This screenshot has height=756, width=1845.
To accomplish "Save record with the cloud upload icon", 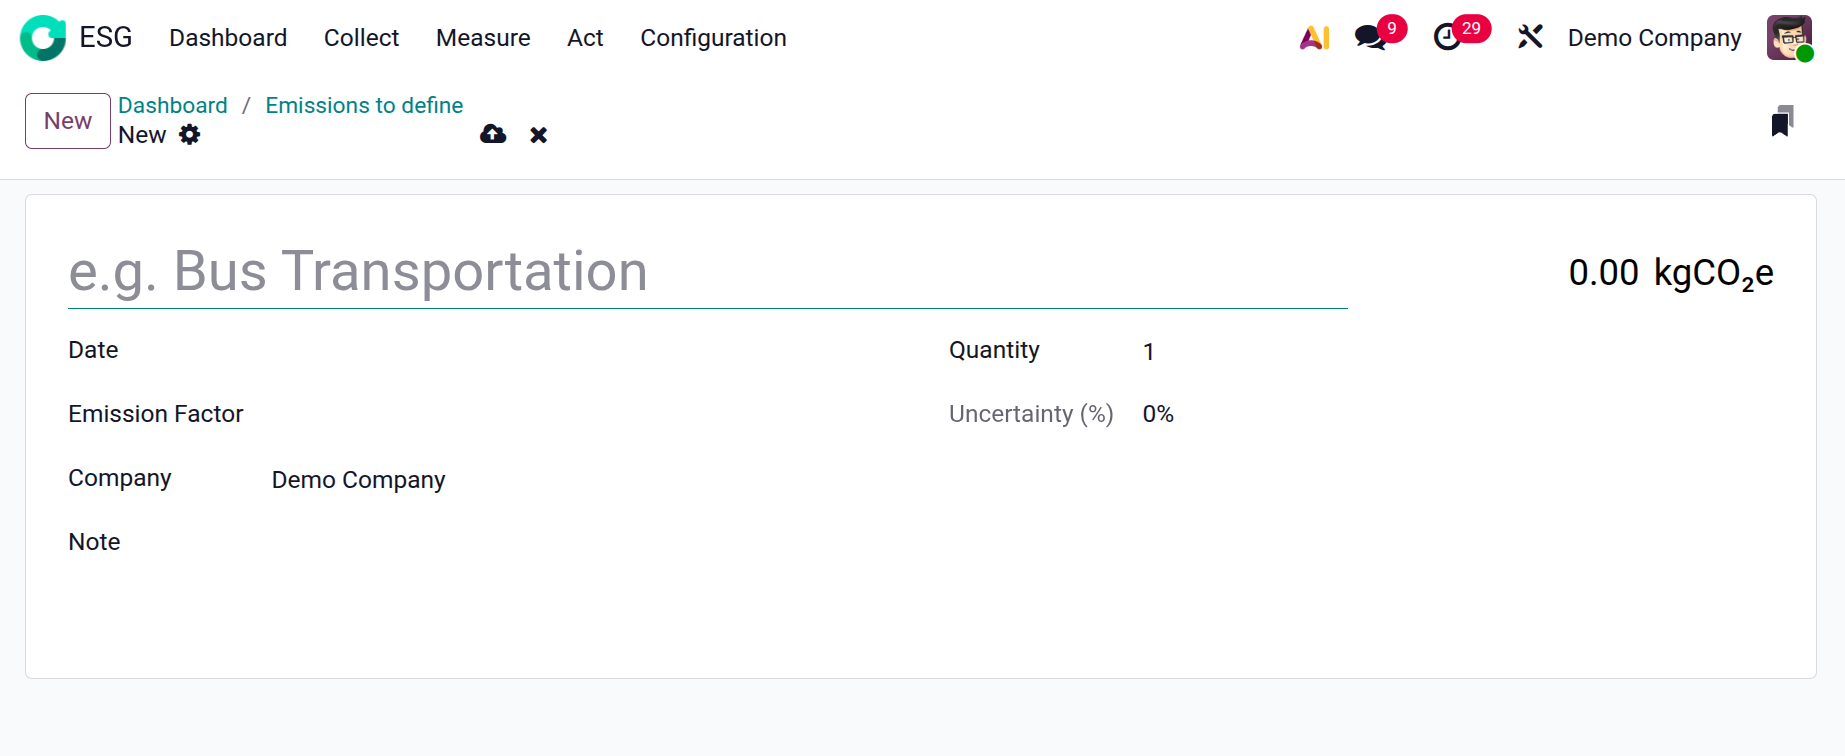I will (x=493, y=135).
